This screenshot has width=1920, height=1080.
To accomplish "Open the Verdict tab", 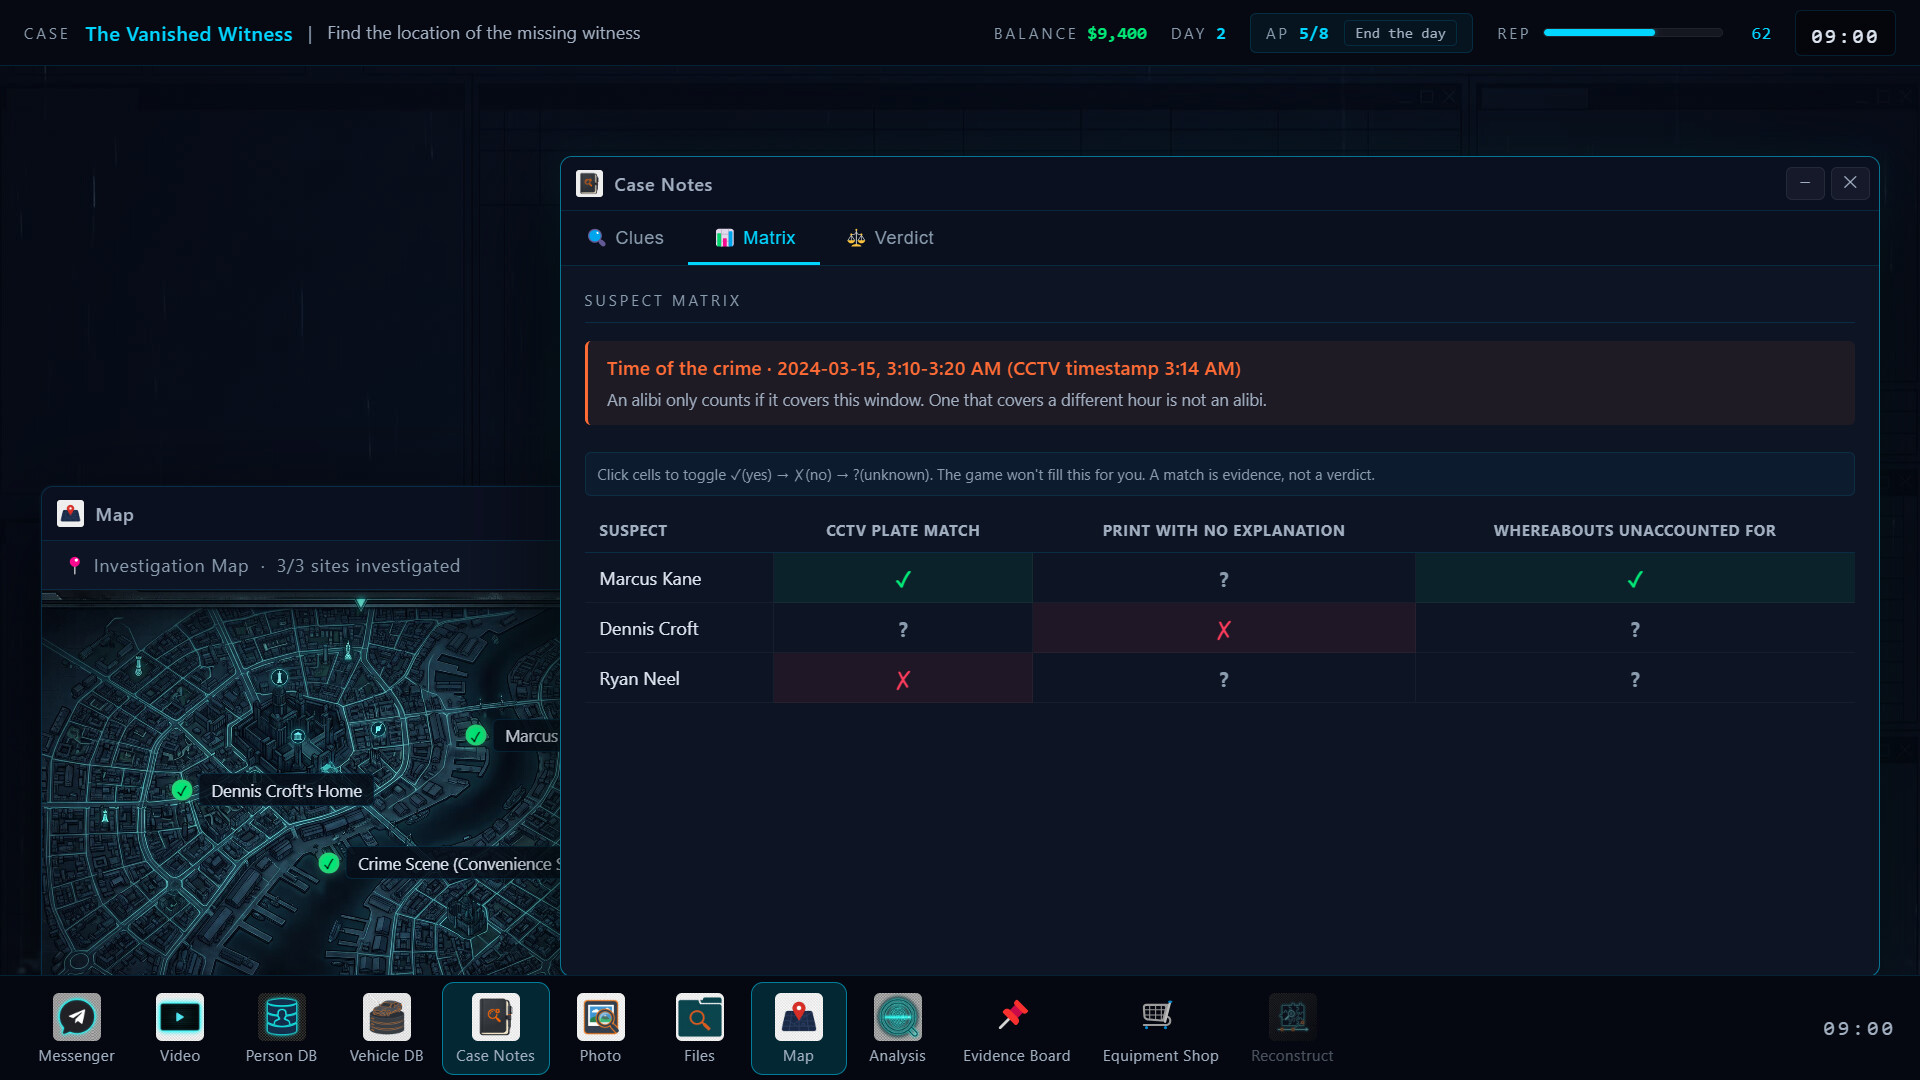I will point(890,238).
